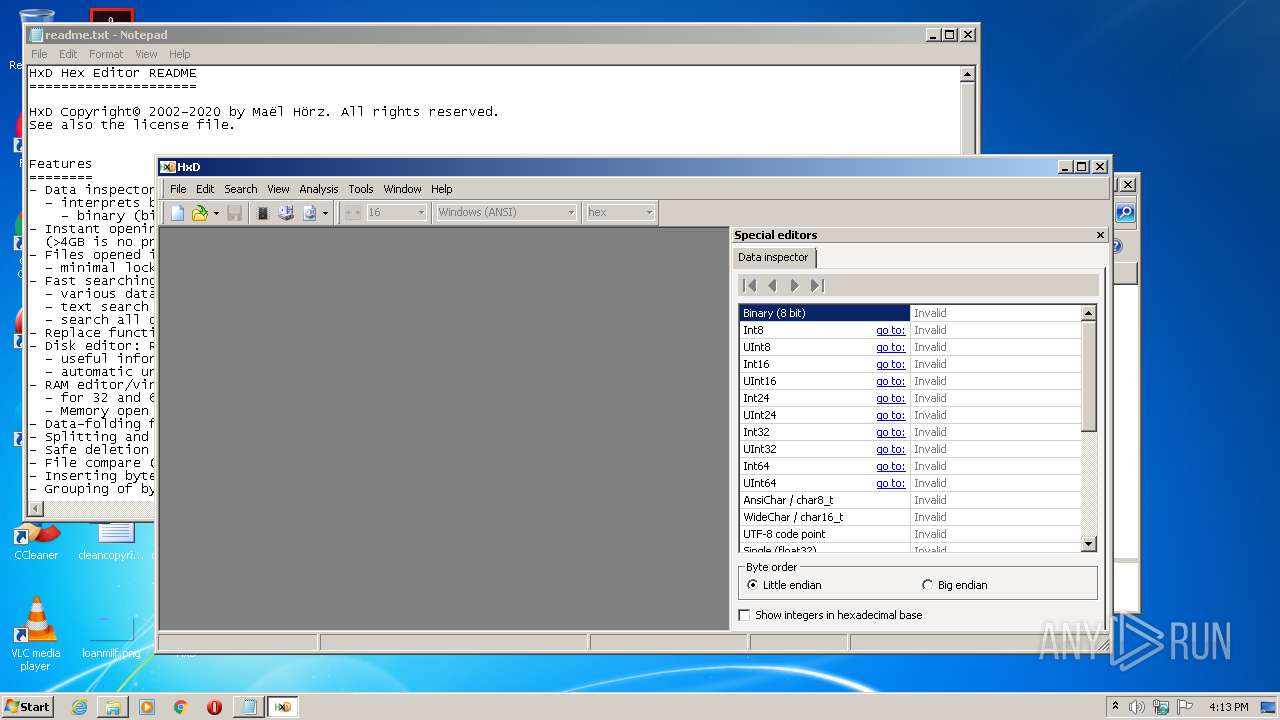Screen dimensions: 1280x720
Task: Create a new file in HxD toolbar
Action: pyautogui.click(x=177, y=213)
